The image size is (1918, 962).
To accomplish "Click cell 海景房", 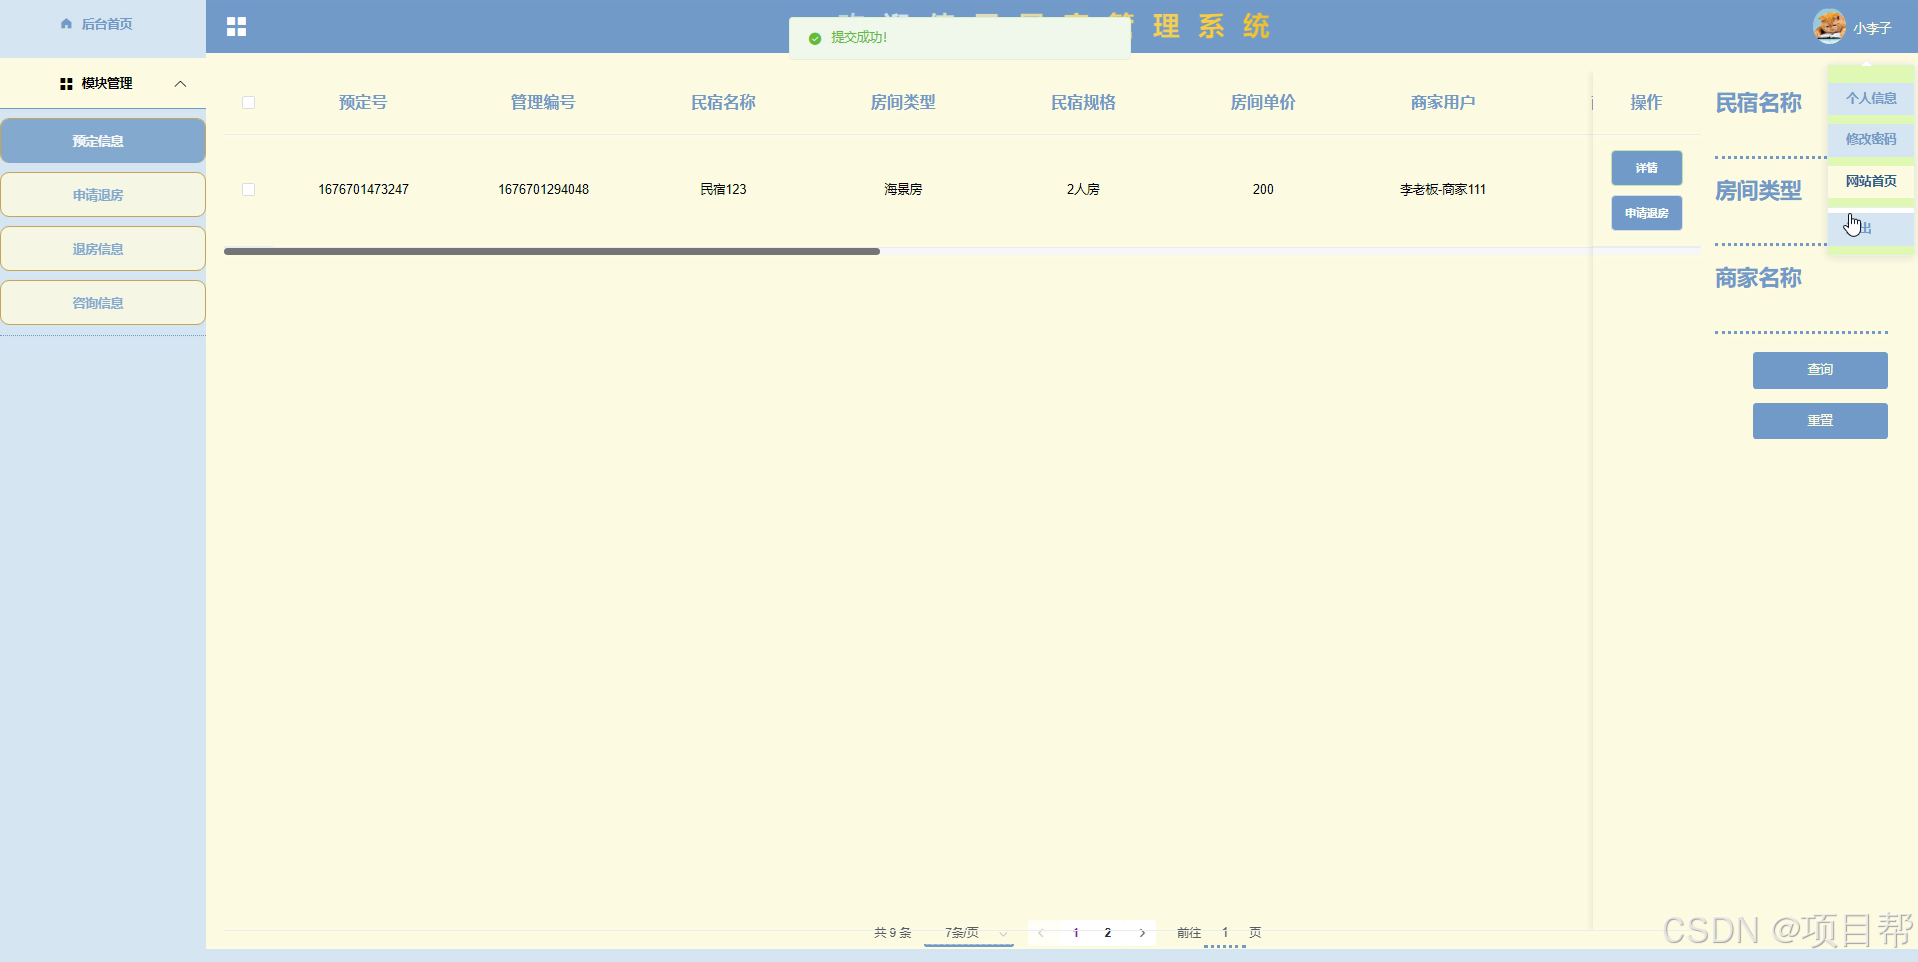I will click(903, 189).
